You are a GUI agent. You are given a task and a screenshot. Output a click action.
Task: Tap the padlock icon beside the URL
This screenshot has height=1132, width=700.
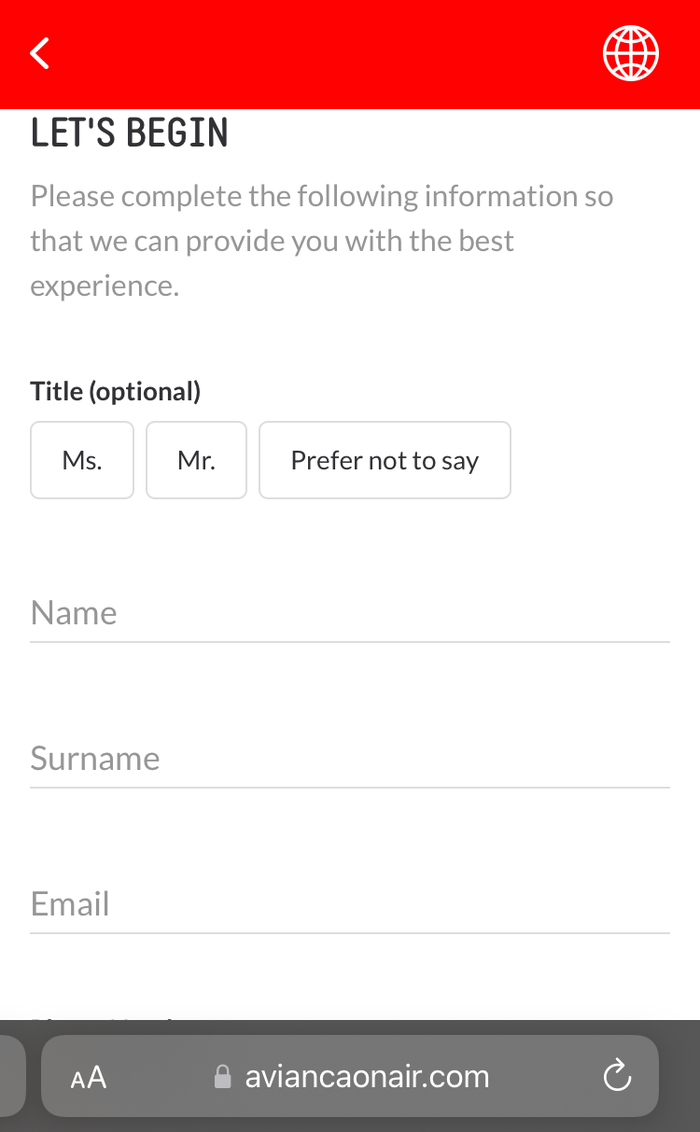pyautogui.click(x=223, y=1076)
